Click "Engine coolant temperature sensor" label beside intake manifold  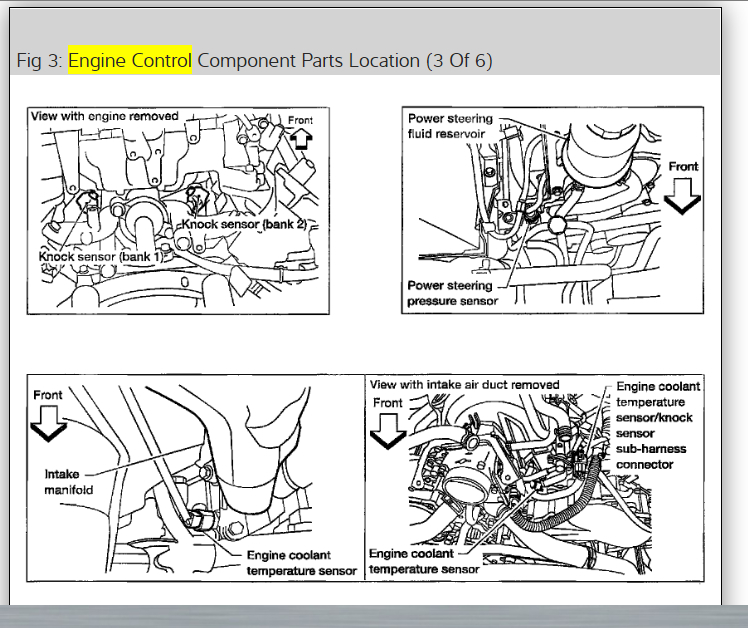coord(301,563)
